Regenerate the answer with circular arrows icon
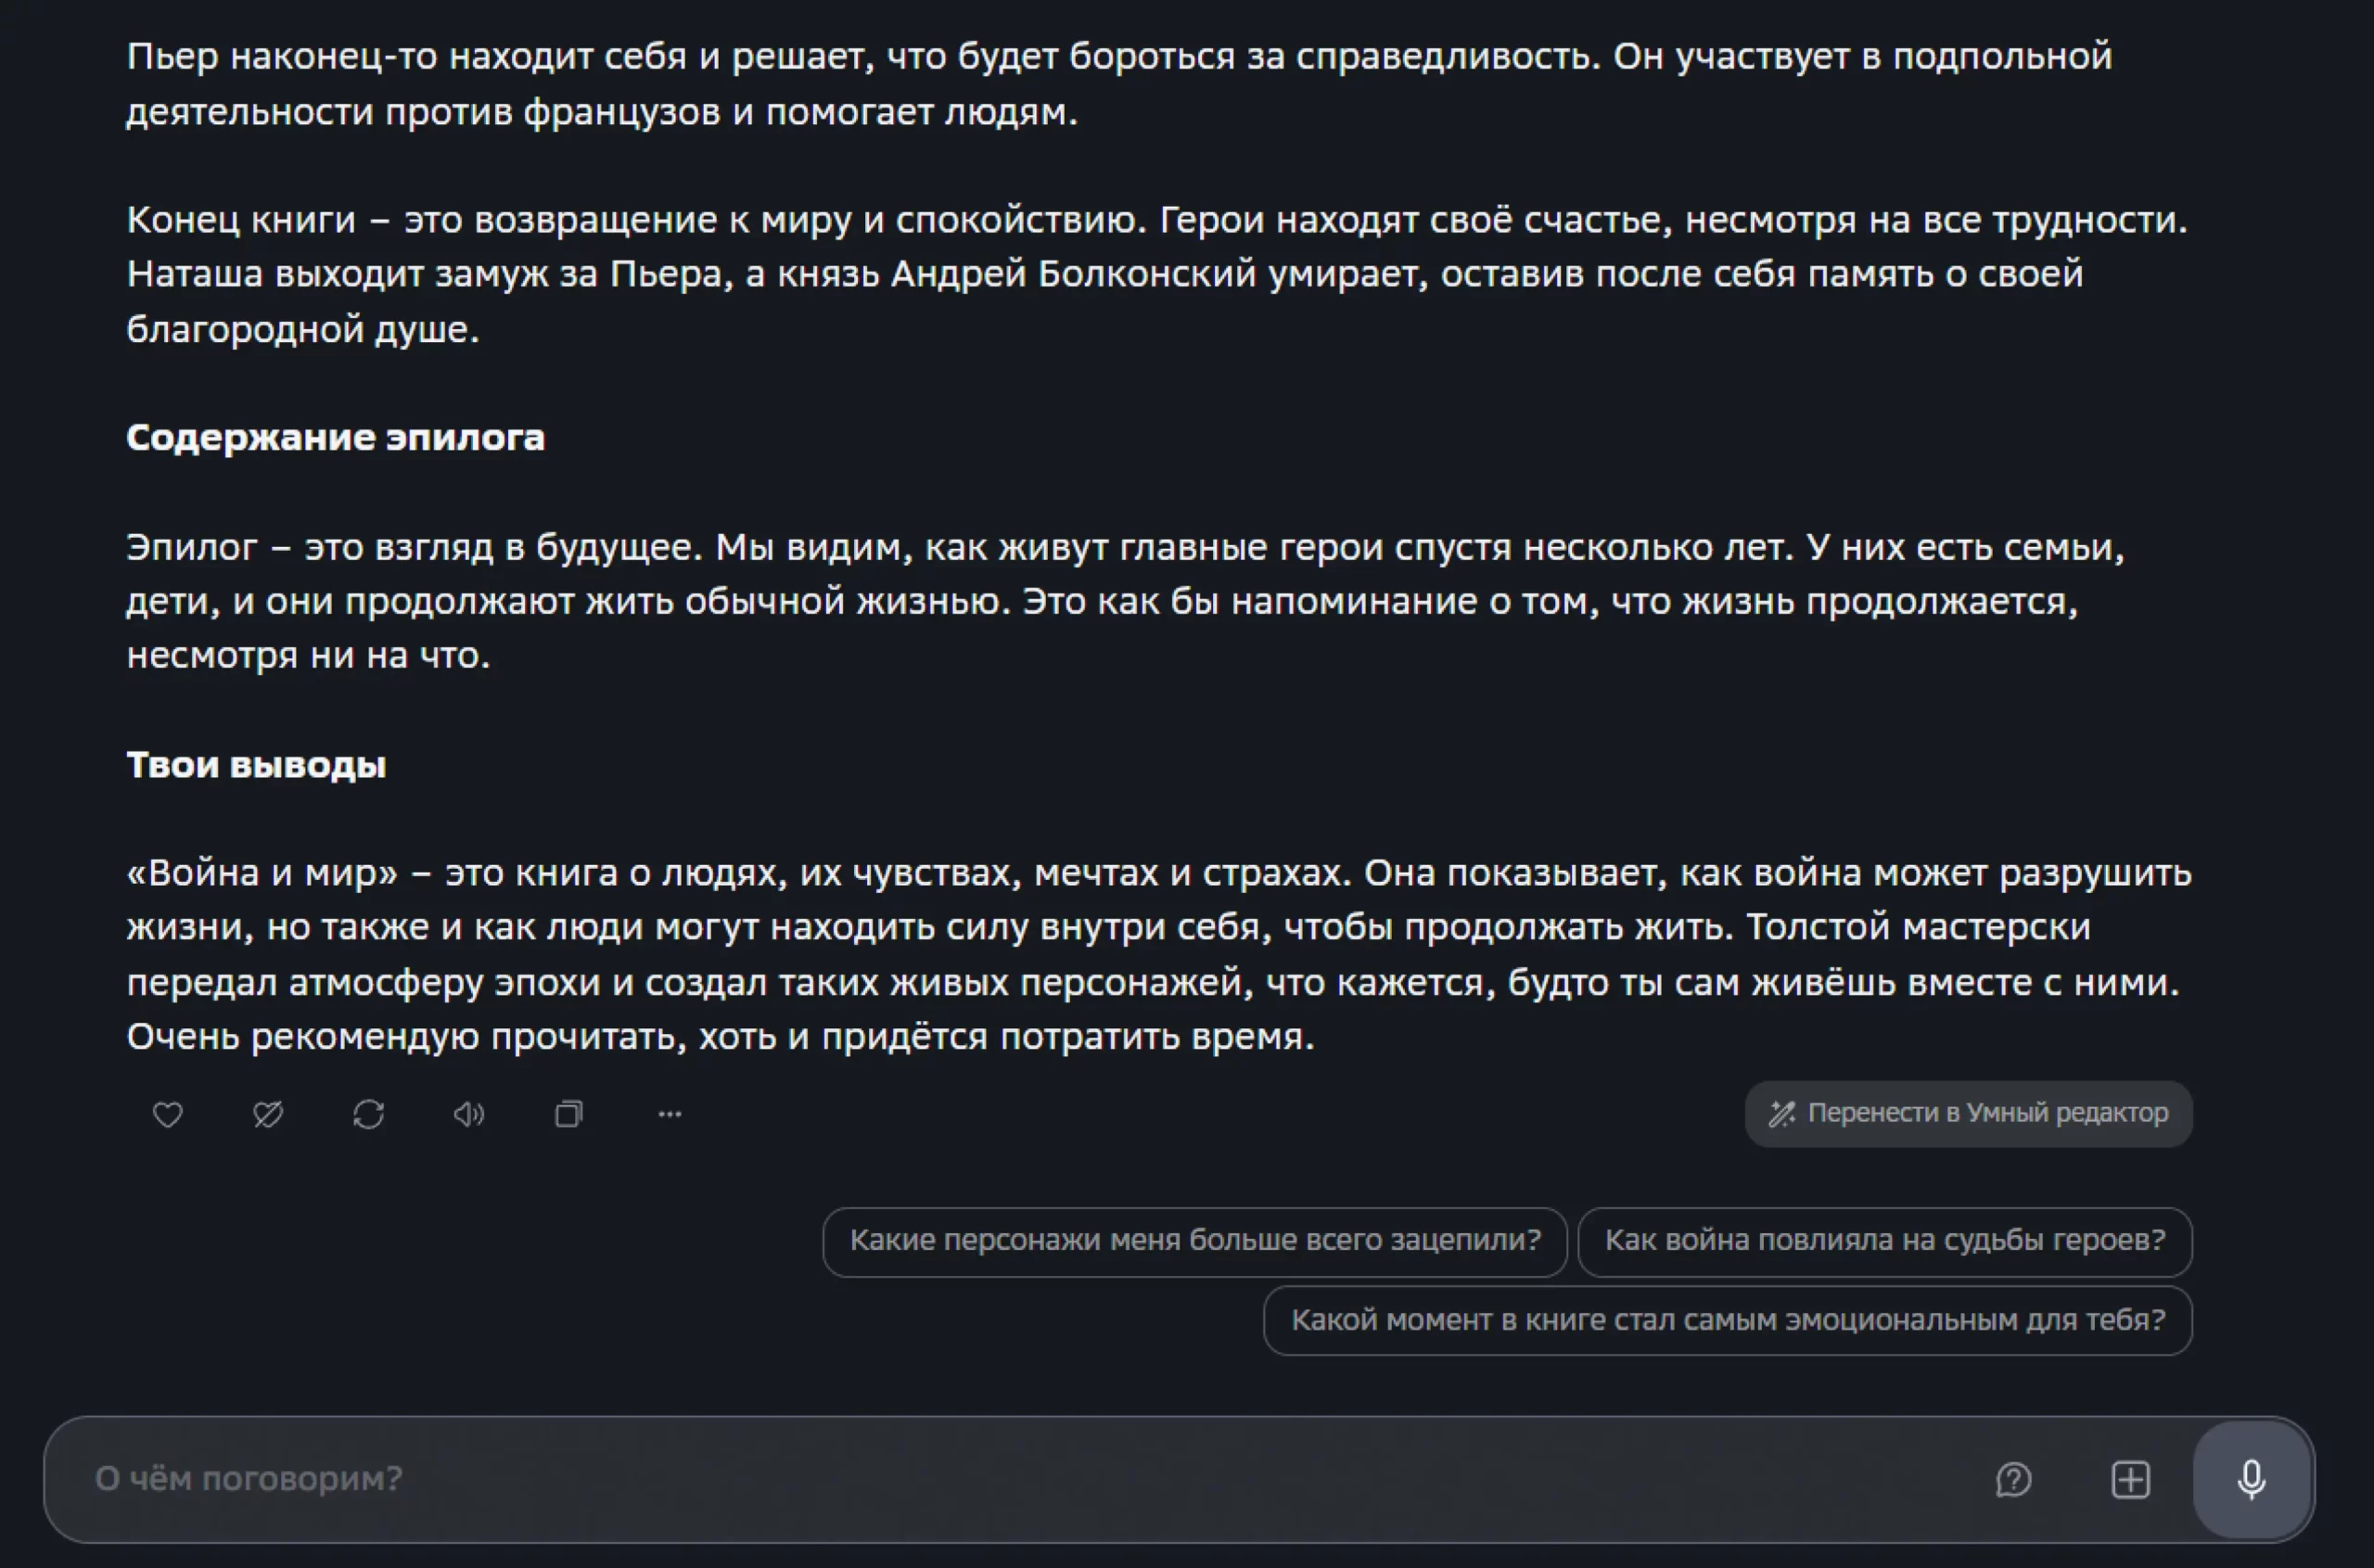 (x=369, y=1114)
